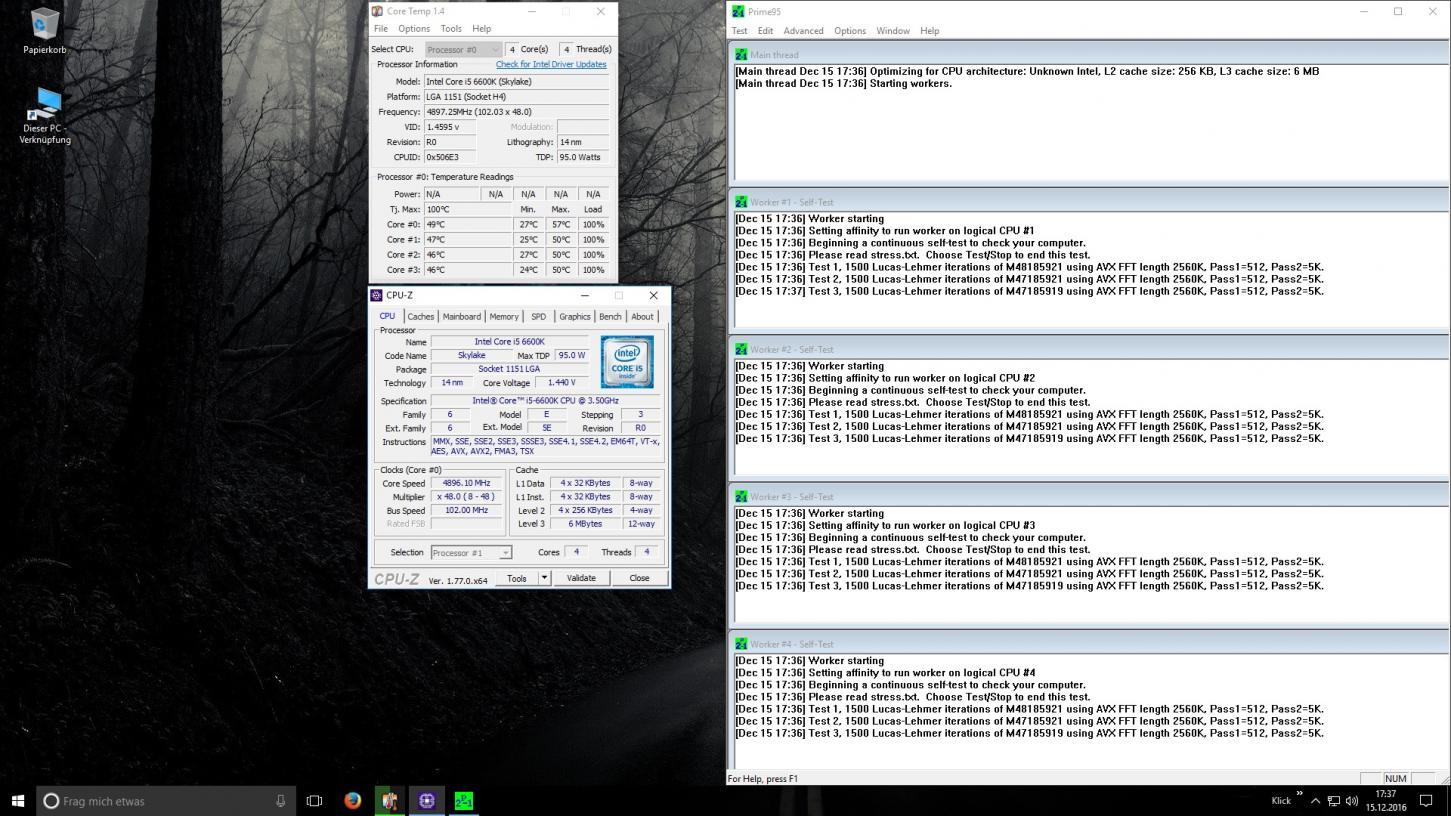Switch to the Bench tab in CPU-Z
Screen dimensions: 1451x816
(x=610, y=317)
